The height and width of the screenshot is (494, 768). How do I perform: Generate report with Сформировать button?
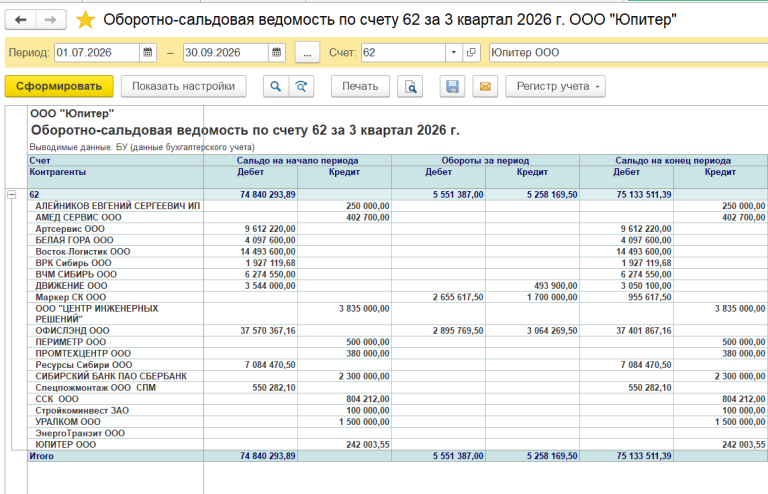tap(59, 86)
